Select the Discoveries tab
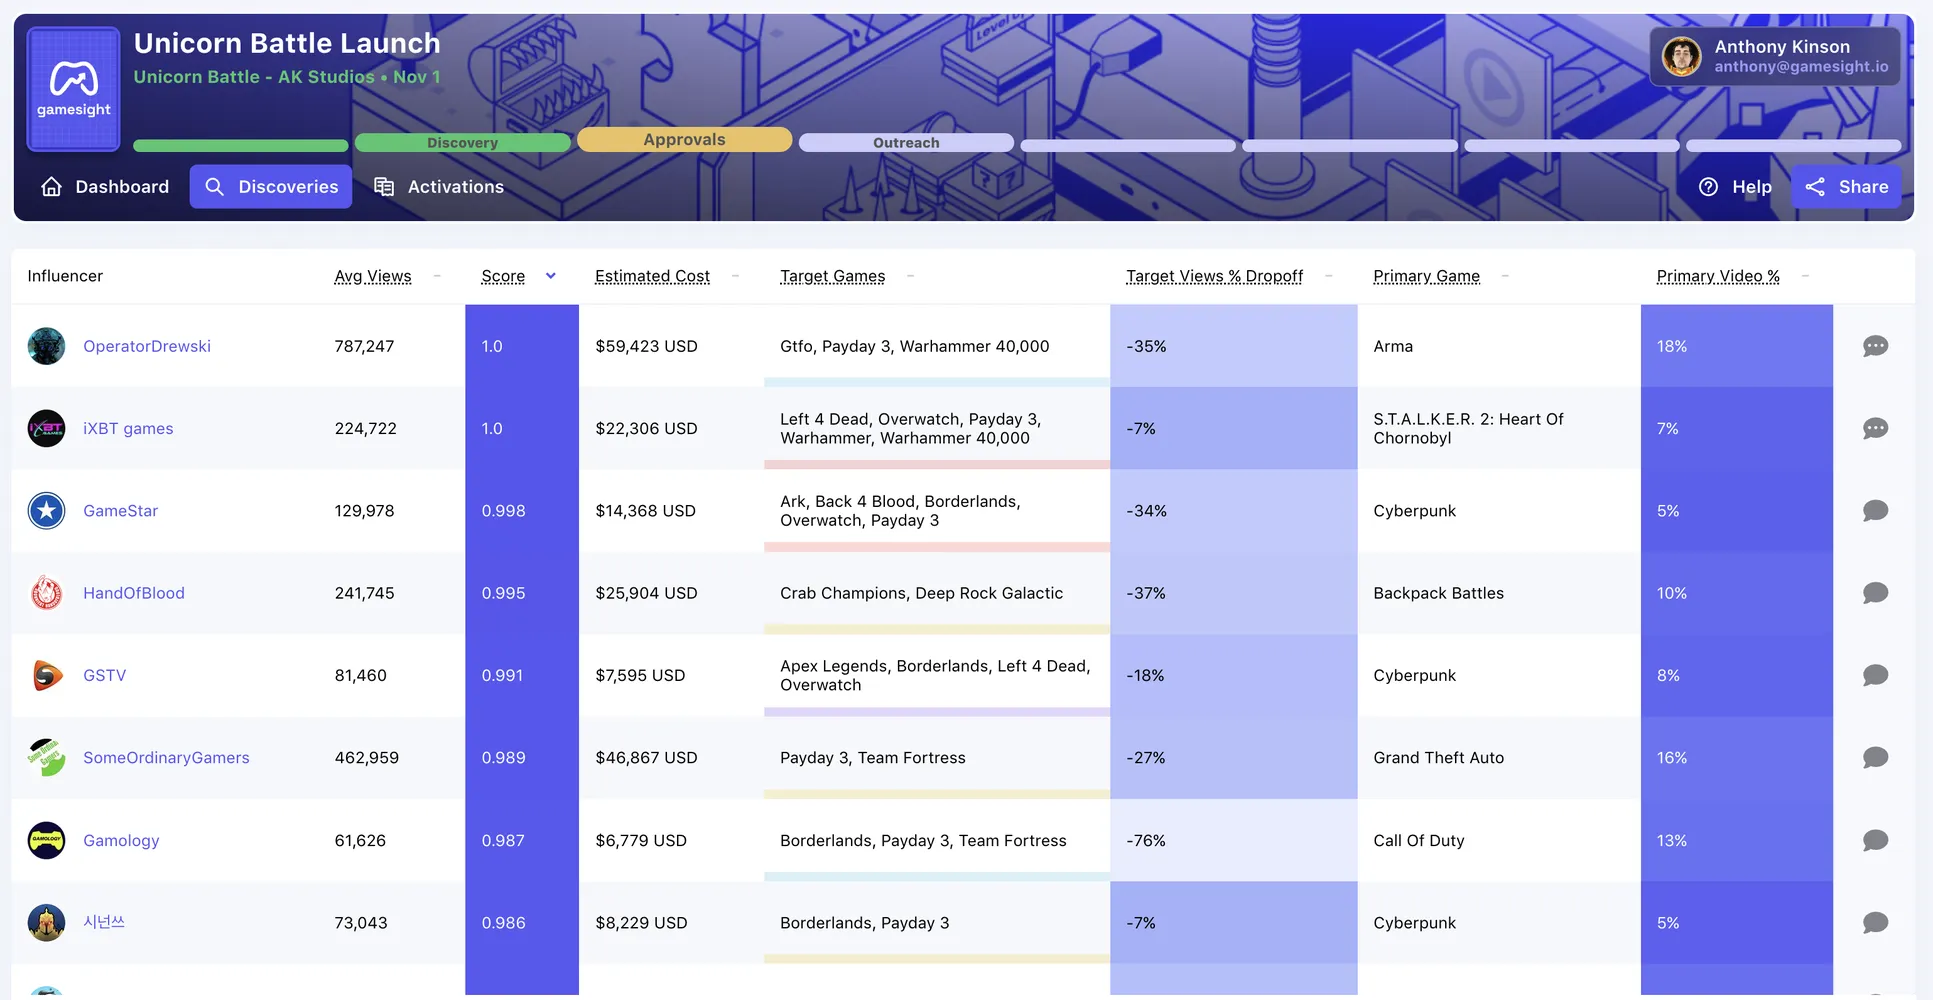The image size is (1933, 1000). coord(271,187)
